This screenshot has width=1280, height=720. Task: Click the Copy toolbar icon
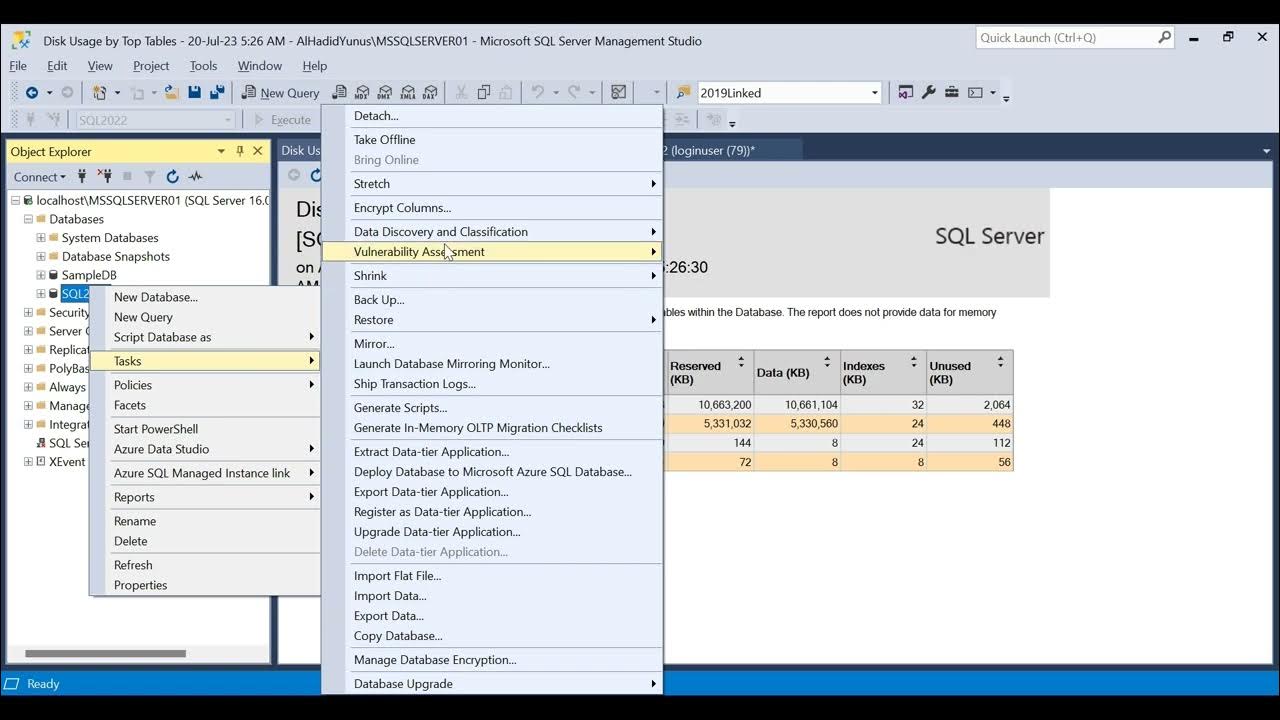tap(484, 93)
